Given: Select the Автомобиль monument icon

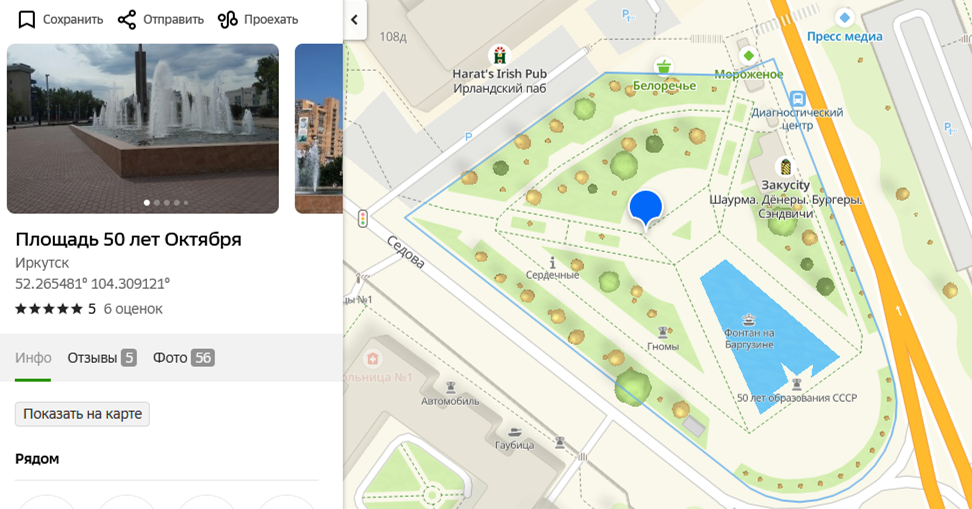Looking at the screenshot, I should [451, 388].
